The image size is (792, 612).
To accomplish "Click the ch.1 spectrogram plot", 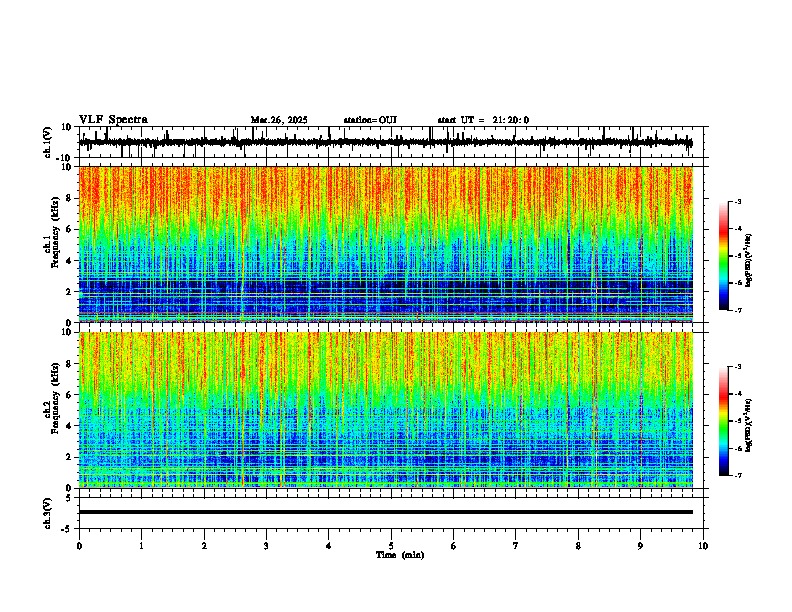I will click(386, 244).
